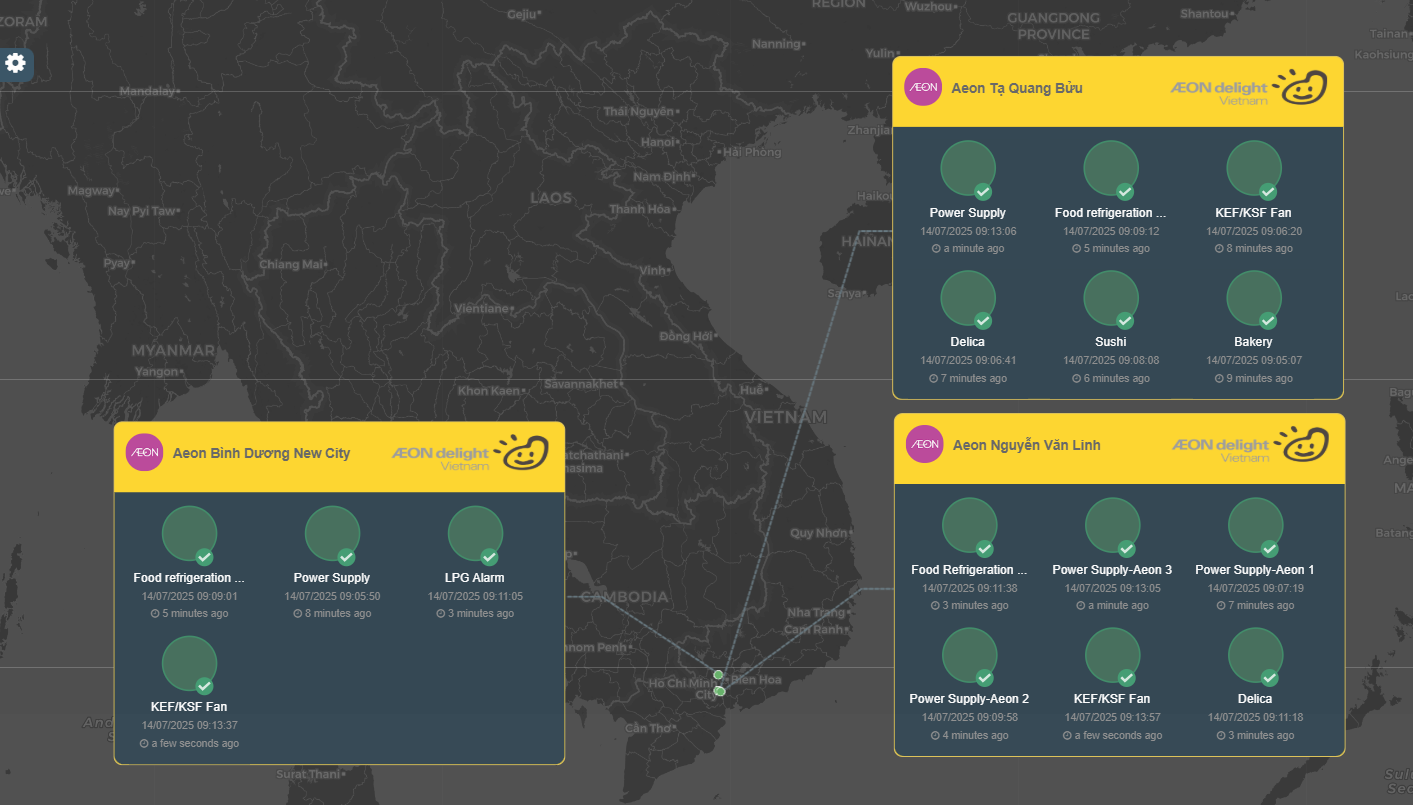Open KEF/KSF Fan status circle in Tạ Quang Bửu
This screenshot has width=1413, height=805.
click(1254, 168)
